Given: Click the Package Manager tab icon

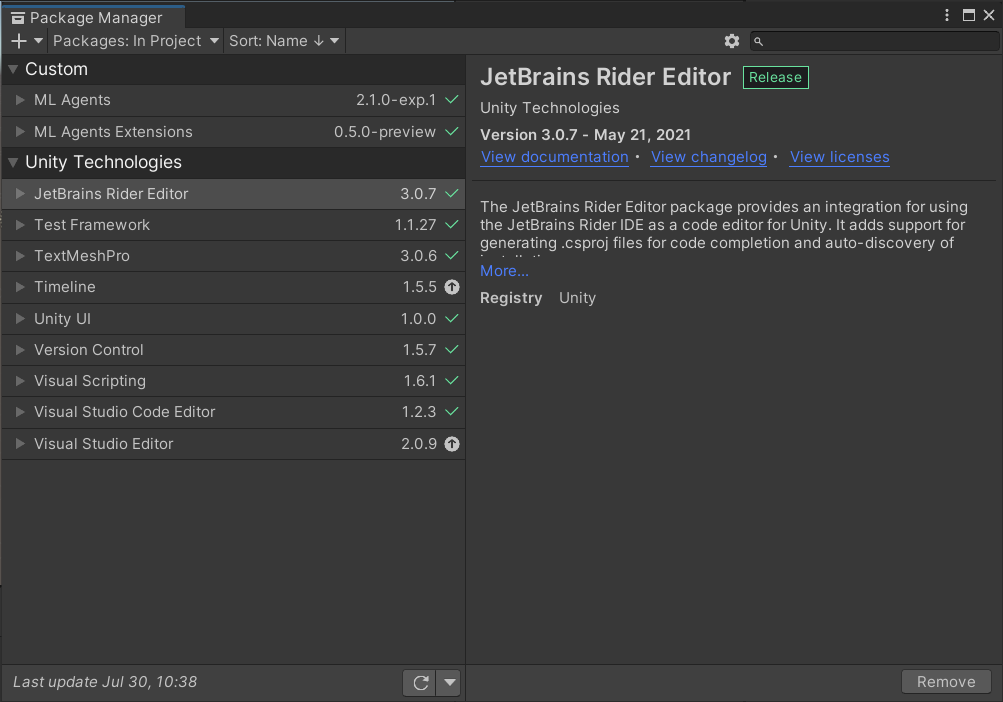Looking at the screenshot, I should tap(18, 19).
